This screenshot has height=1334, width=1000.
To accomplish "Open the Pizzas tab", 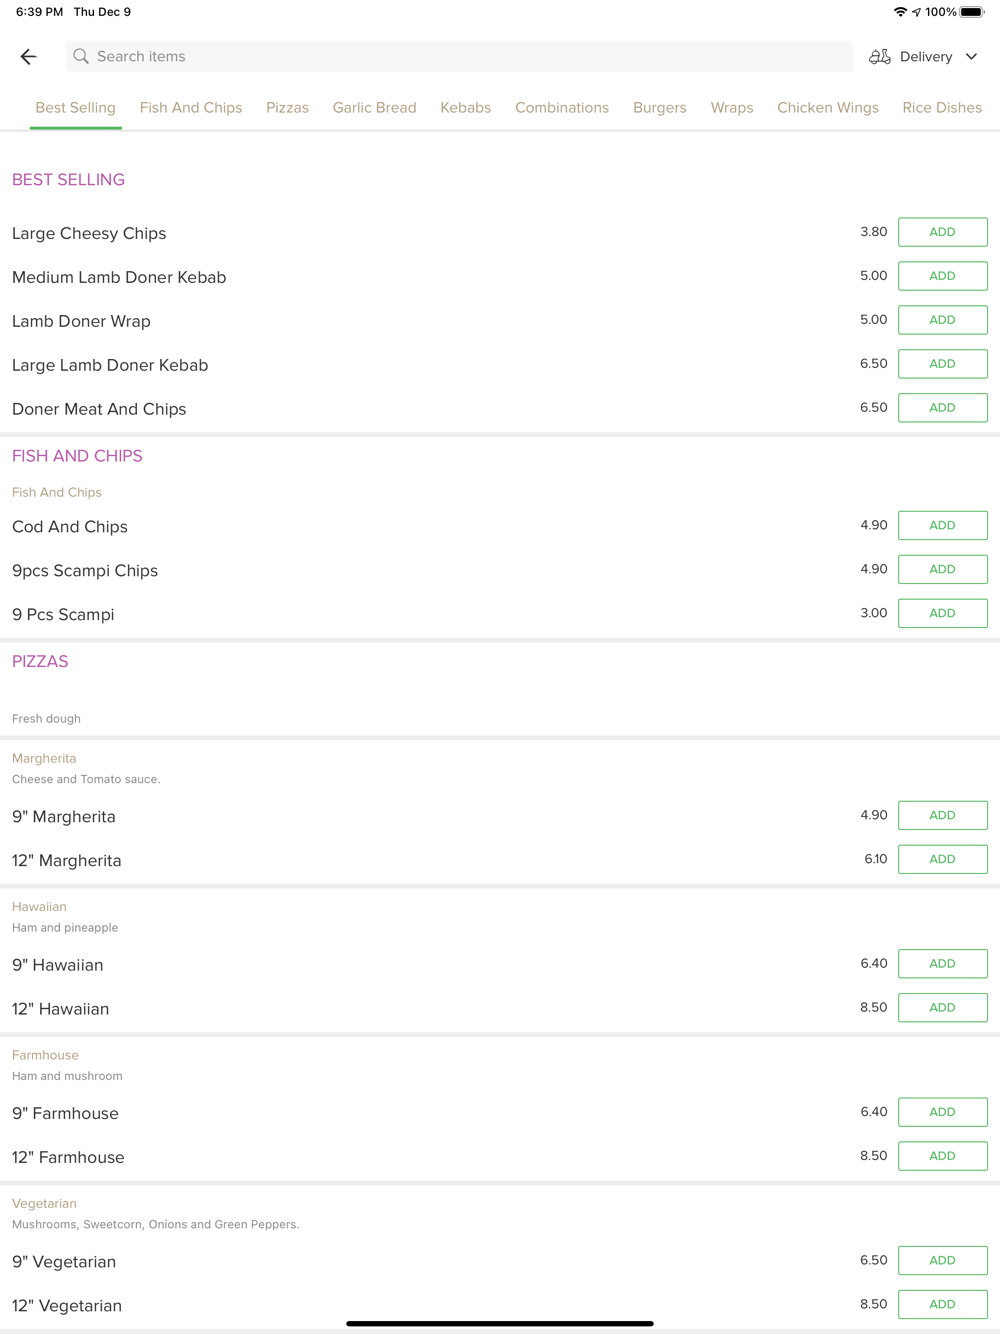I will (x=287, y=108).
